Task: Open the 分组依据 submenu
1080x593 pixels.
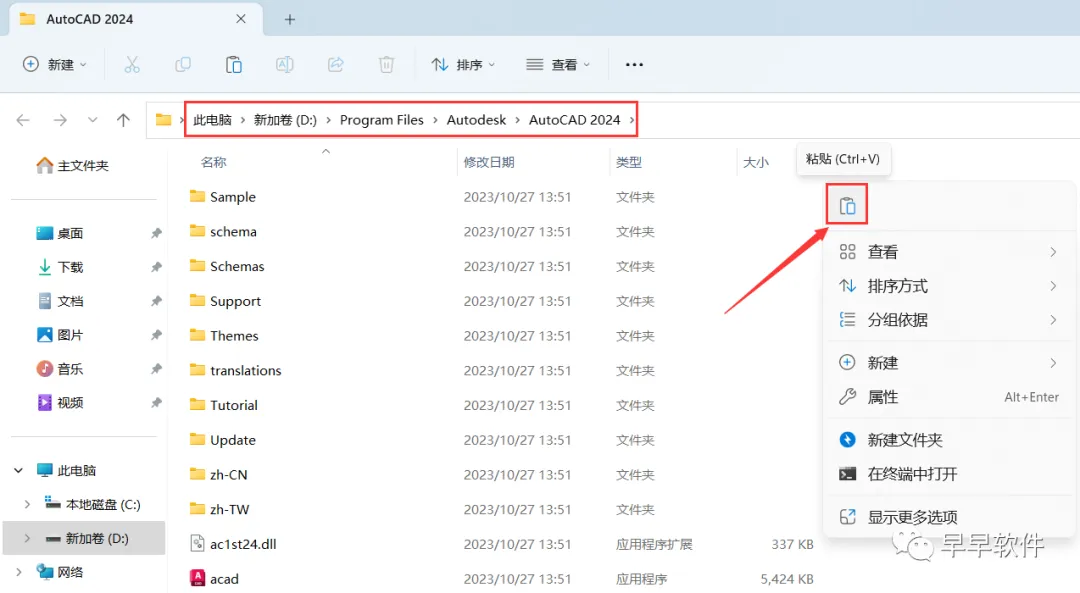Action: tap(948, 320)
